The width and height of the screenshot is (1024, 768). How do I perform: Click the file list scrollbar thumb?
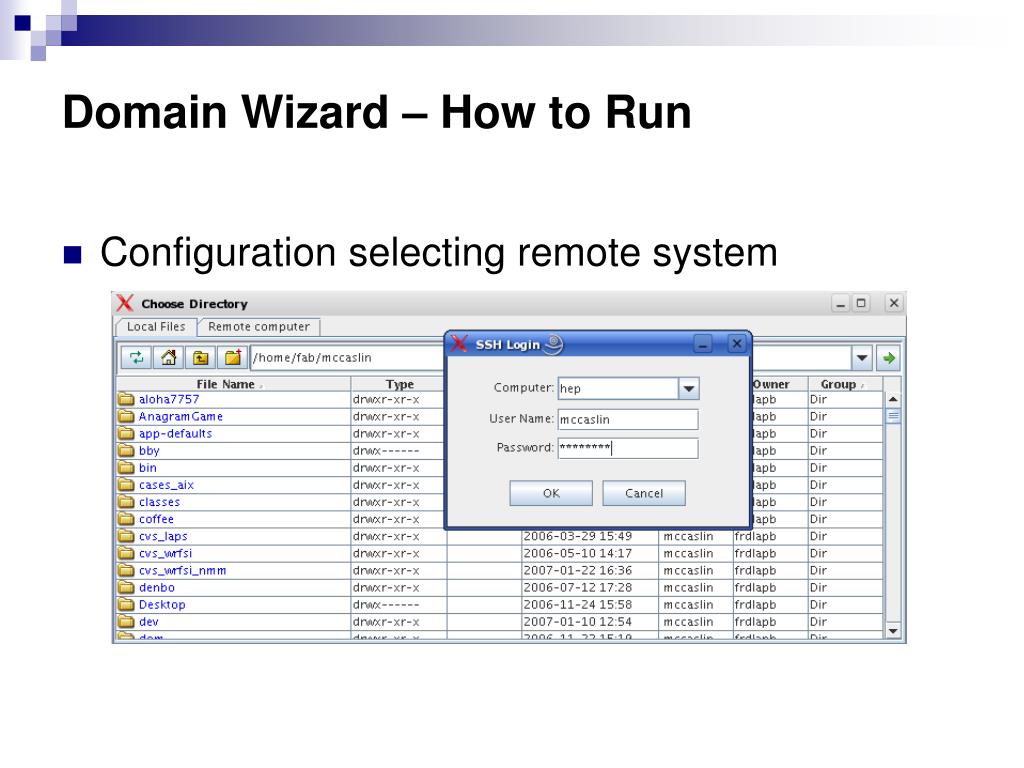click(x=893, y=416)
